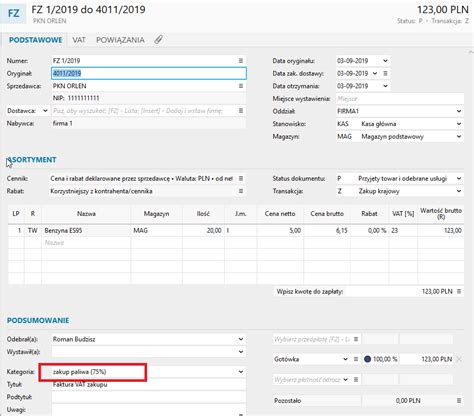Expand Data zak. dostawy date dropdown
This screenshot has width=474, height=416.
click(375, 73)
